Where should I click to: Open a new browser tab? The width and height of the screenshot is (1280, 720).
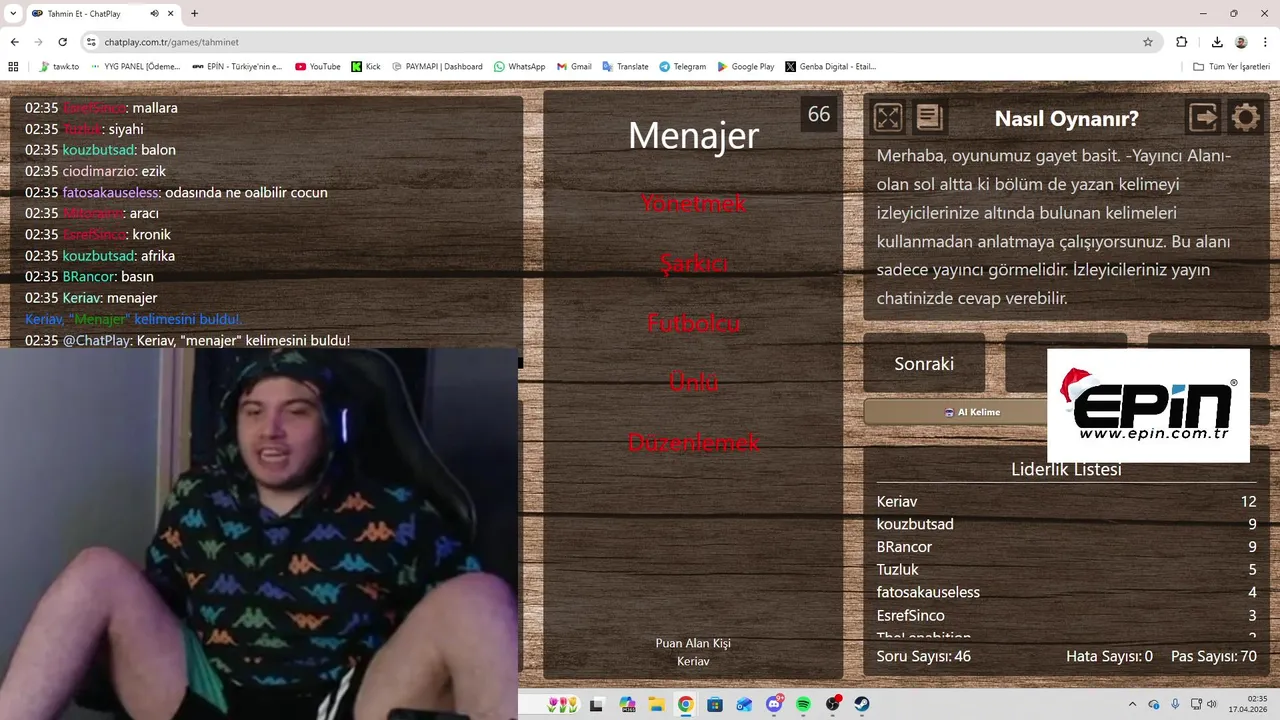tap(194, 14)
